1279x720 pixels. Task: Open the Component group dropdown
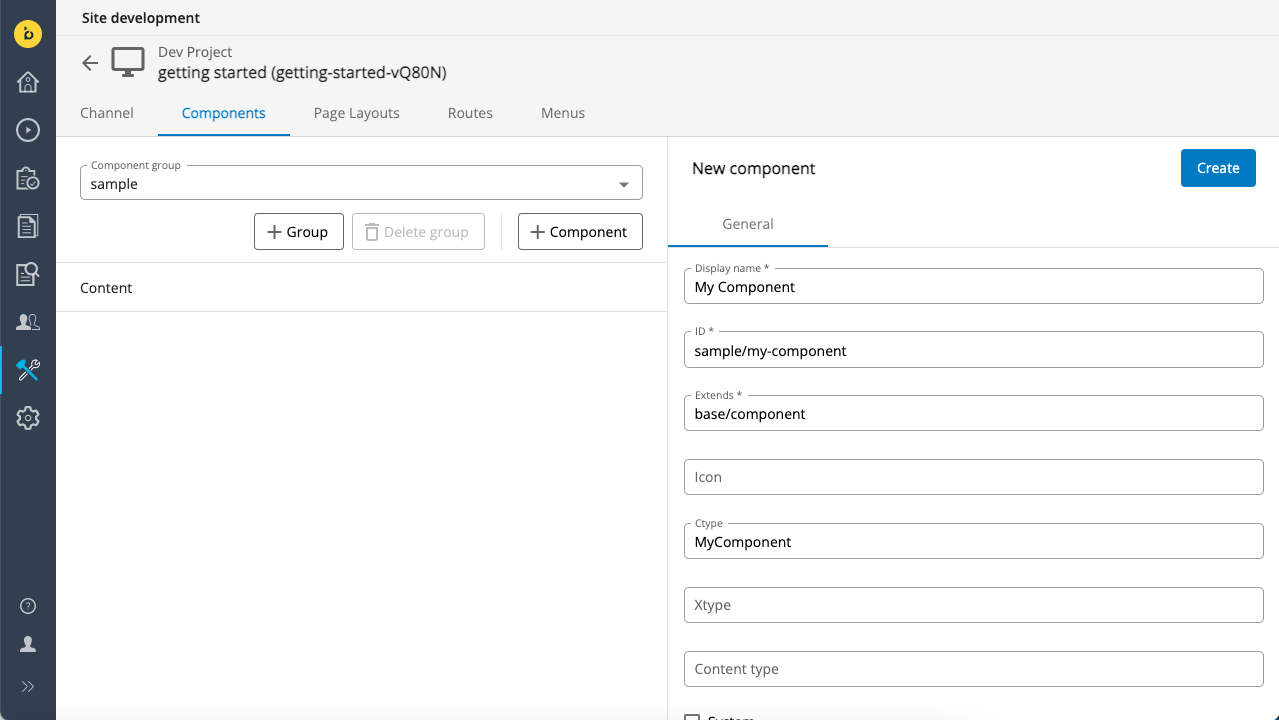361,183
